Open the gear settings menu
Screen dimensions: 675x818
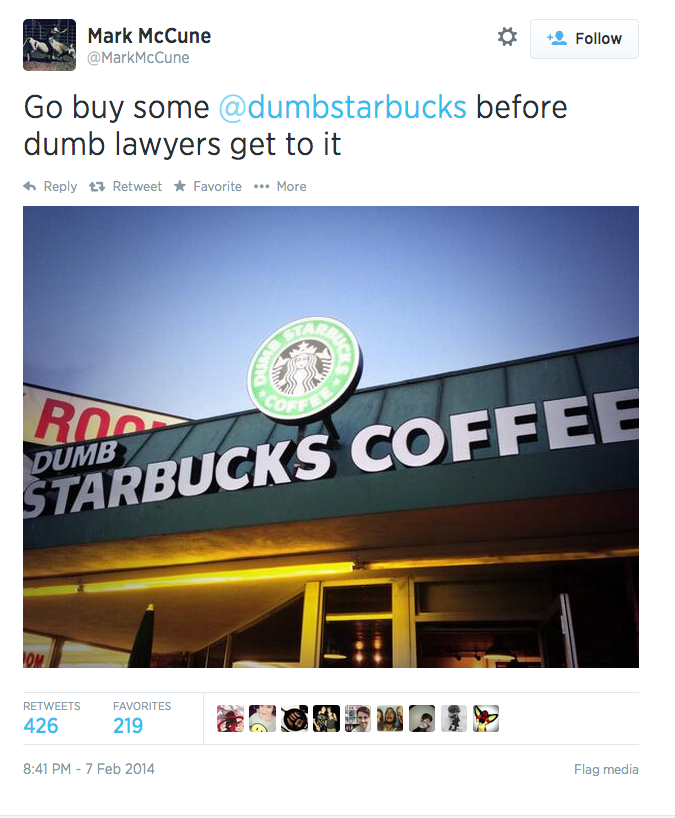pos(507,38)
